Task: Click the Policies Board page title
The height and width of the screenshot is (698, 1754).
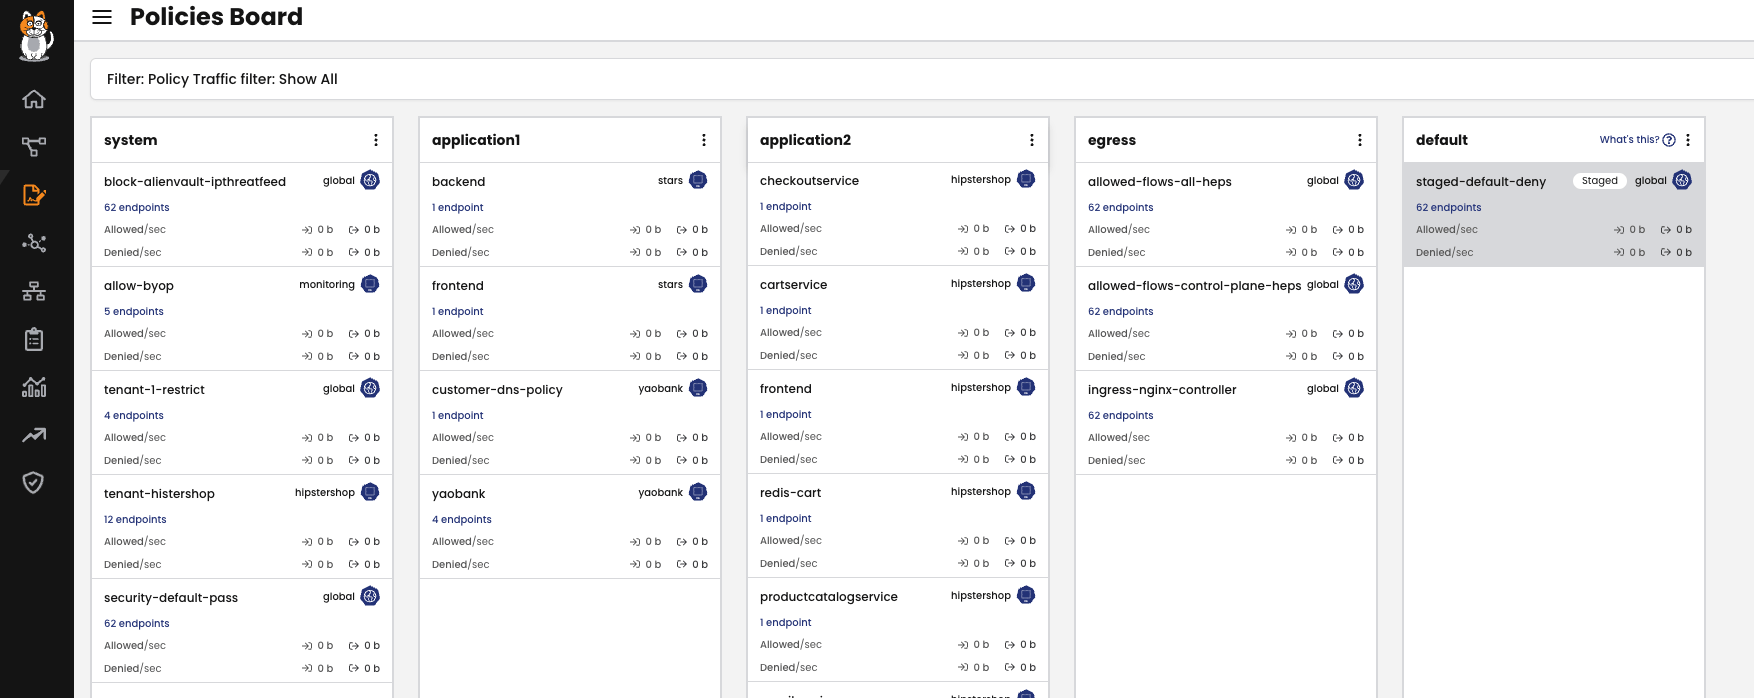Action: 216,17
